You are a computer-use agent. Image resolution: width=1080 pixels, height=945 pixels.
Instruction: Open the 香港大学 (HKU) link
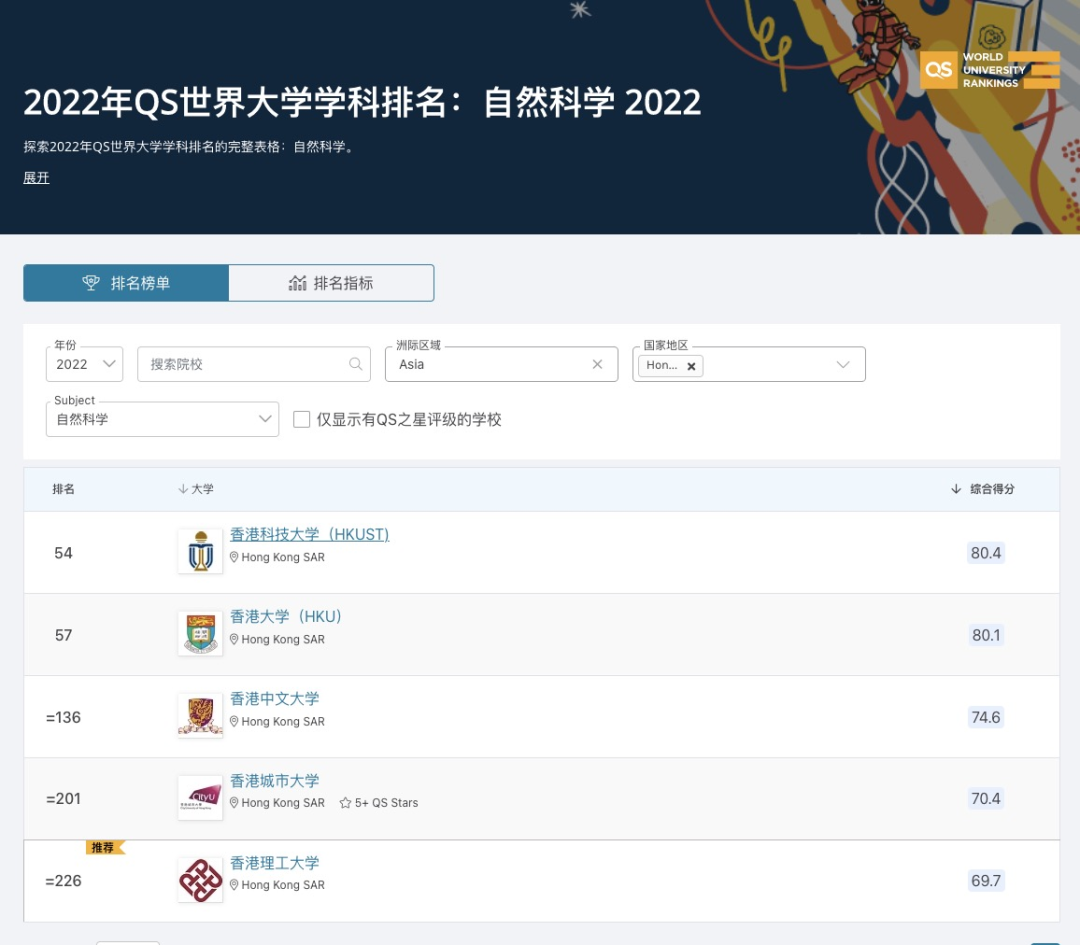coord(286,616)
